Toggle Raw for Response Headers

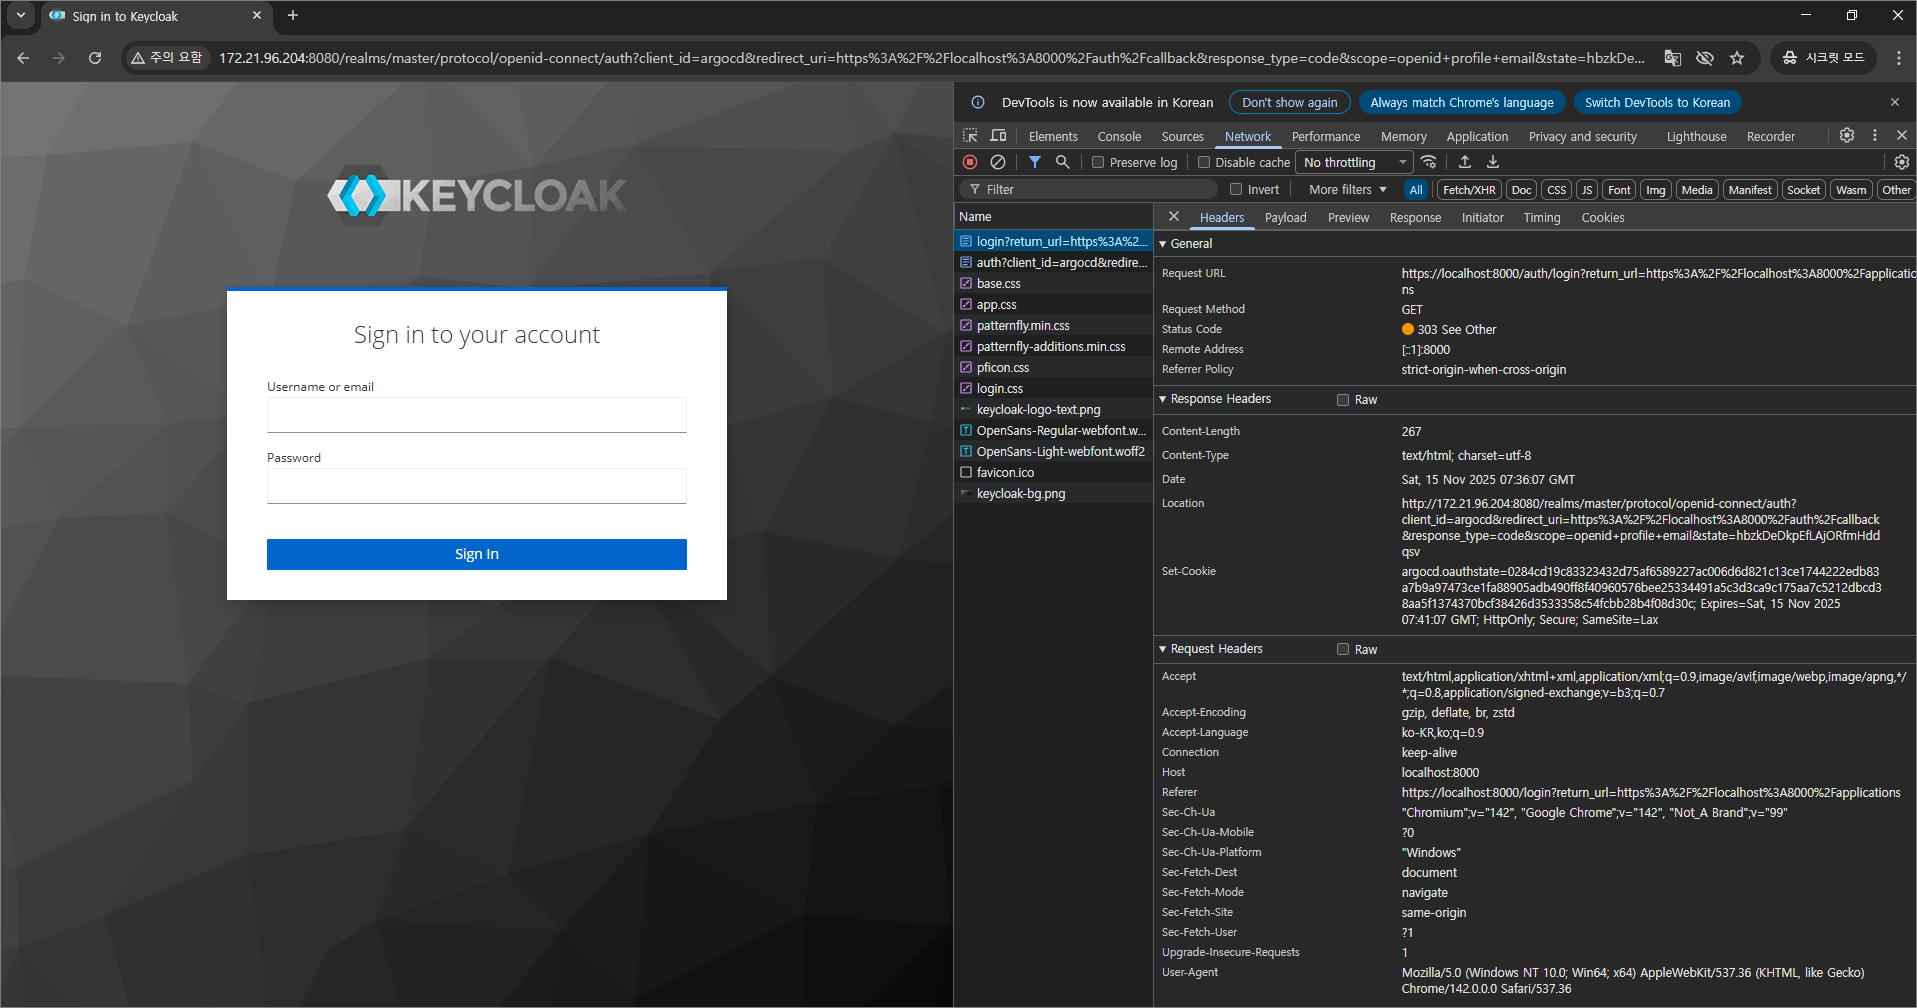click(x=1343, y=399)
